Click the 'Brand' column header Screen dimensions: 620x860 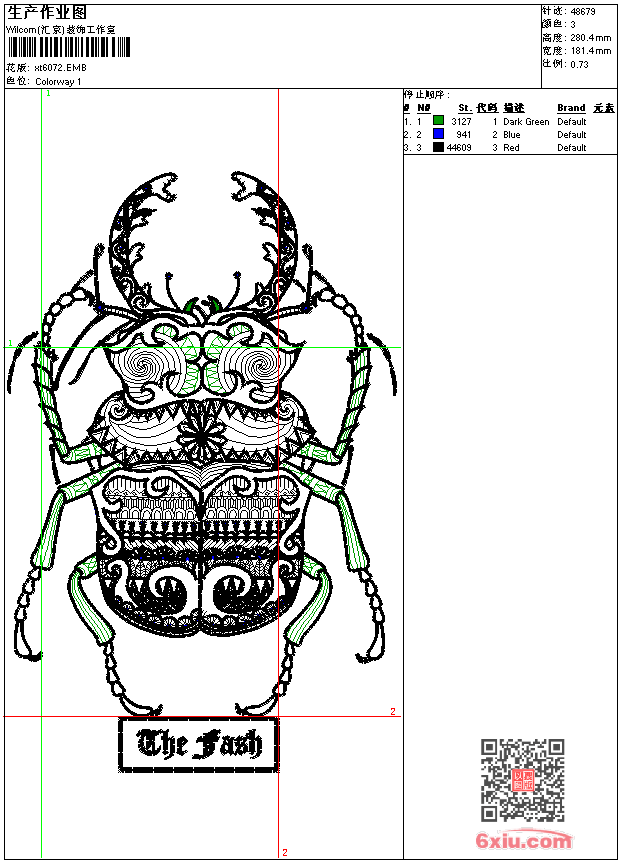pos(571,108)
